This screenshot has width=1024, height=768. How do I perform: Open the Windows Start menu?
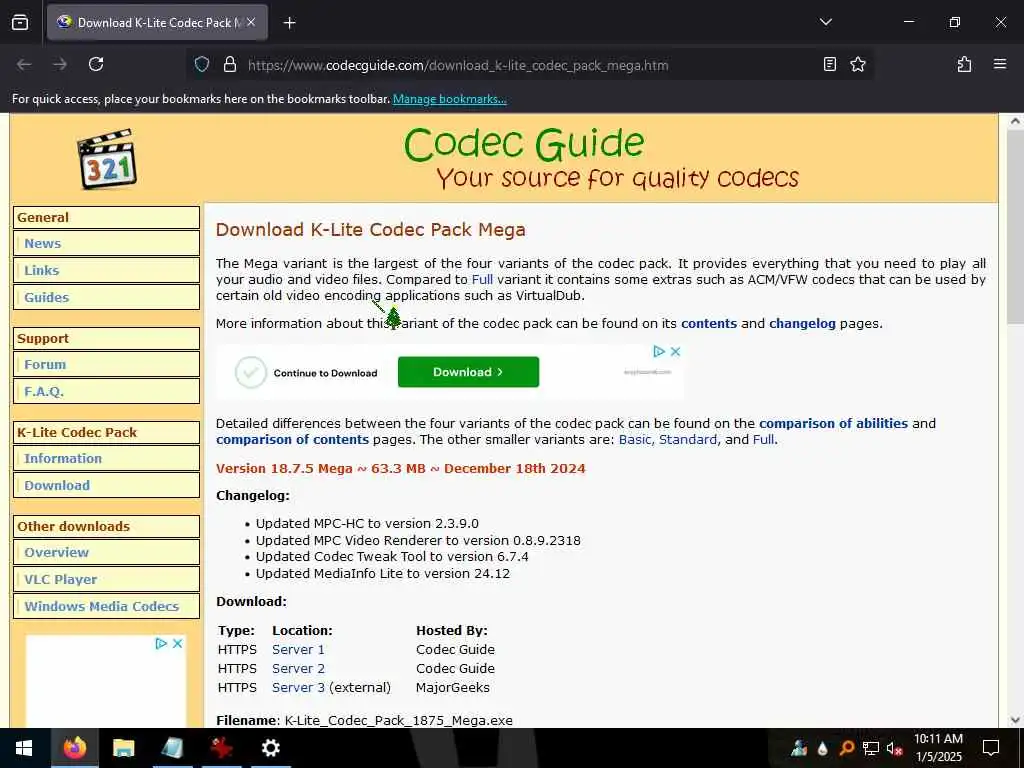point(24,748)
